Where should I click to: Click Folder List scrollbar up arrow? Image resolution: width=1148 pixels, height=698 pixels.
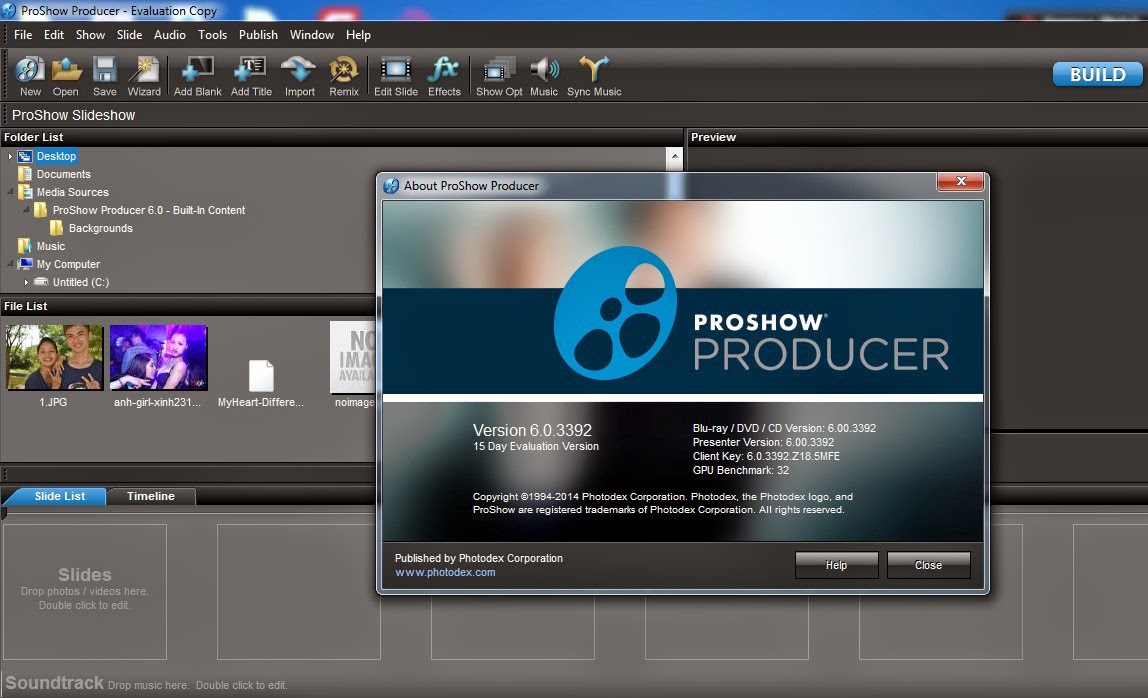tap(674, 156)
